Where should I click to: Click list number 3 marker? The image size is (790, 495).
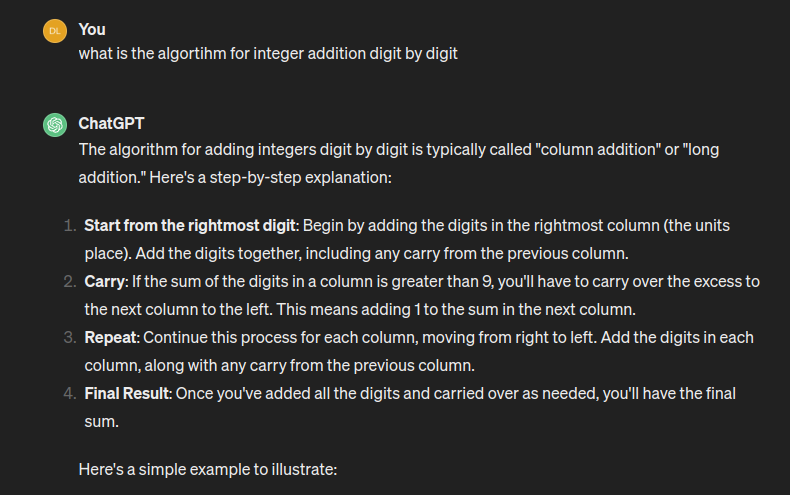tap(70, 338)
